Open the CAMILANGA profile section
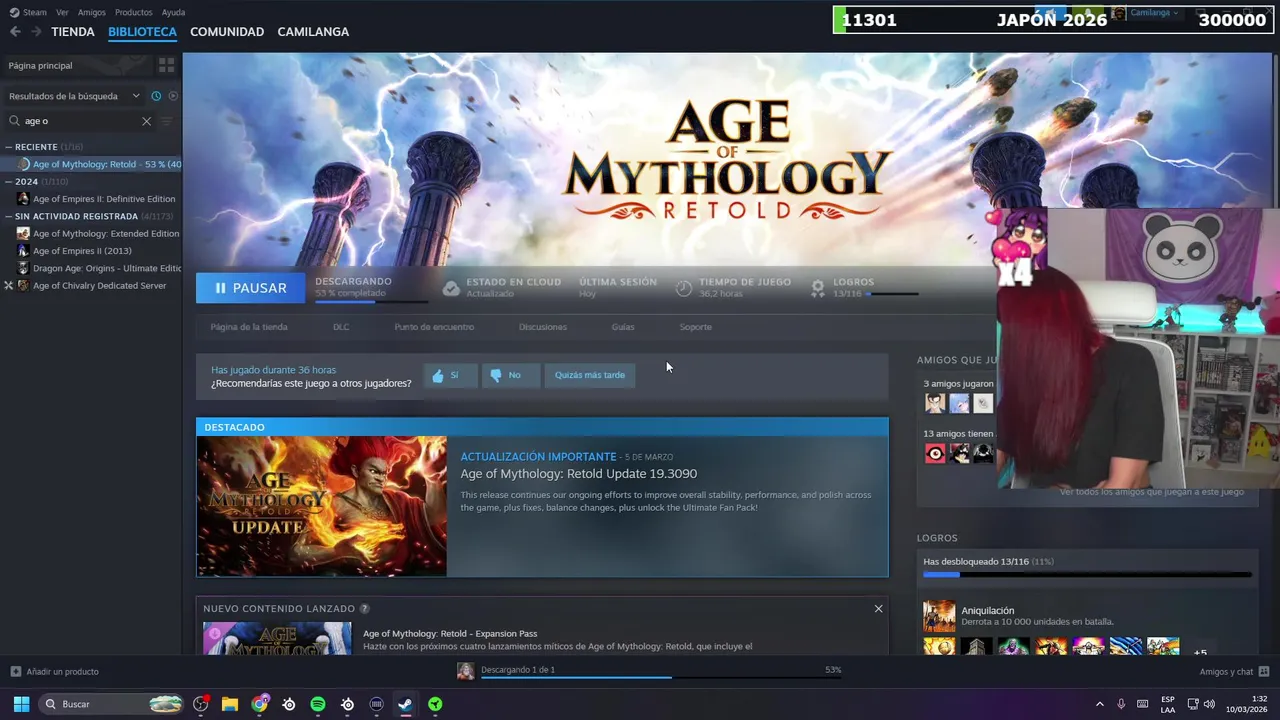Image resolution: width=1280 pixels, height=720 pixels. (x=313, y=32)
